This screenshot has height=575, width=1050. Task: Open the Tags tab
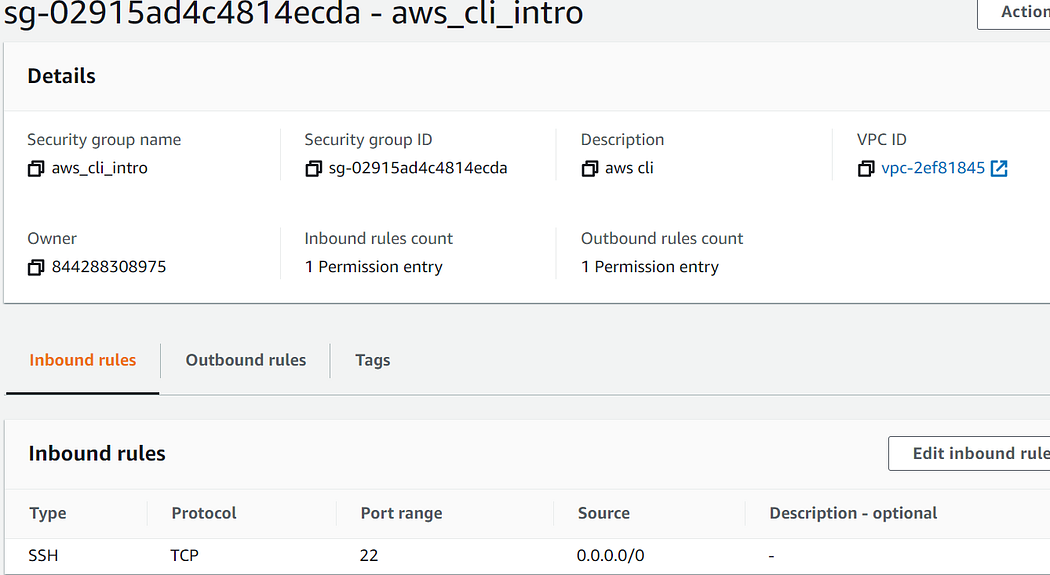tap(372, 360)
